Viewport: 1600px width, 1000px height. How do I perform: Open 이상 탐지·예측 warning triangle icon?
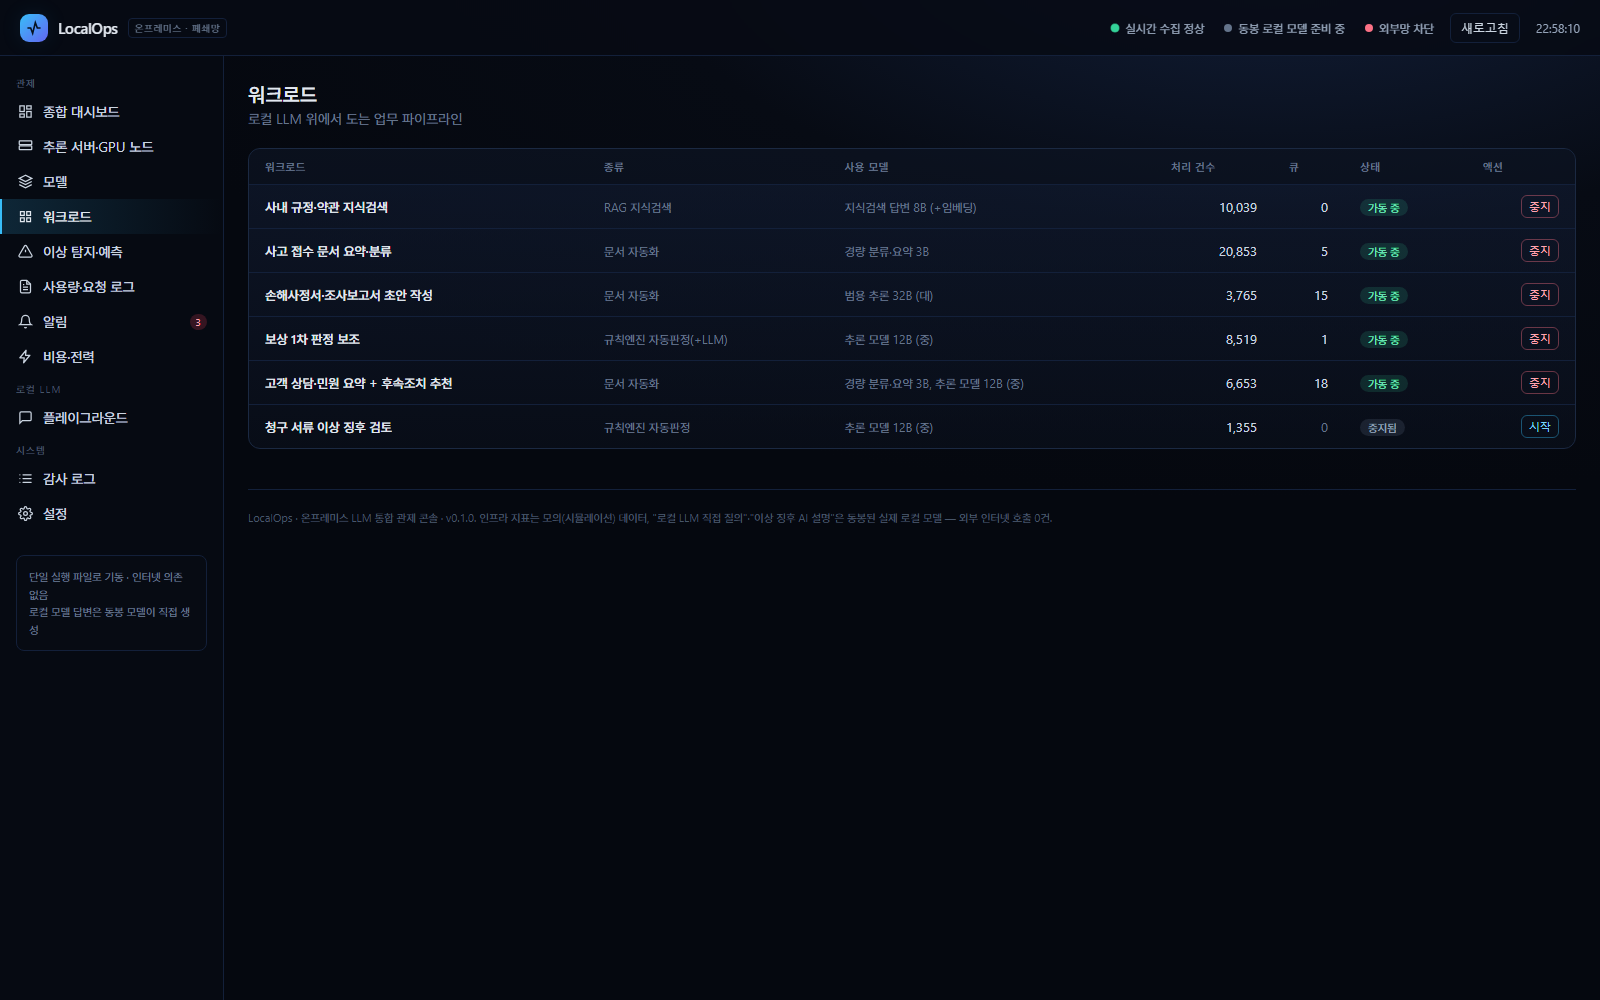26,252
